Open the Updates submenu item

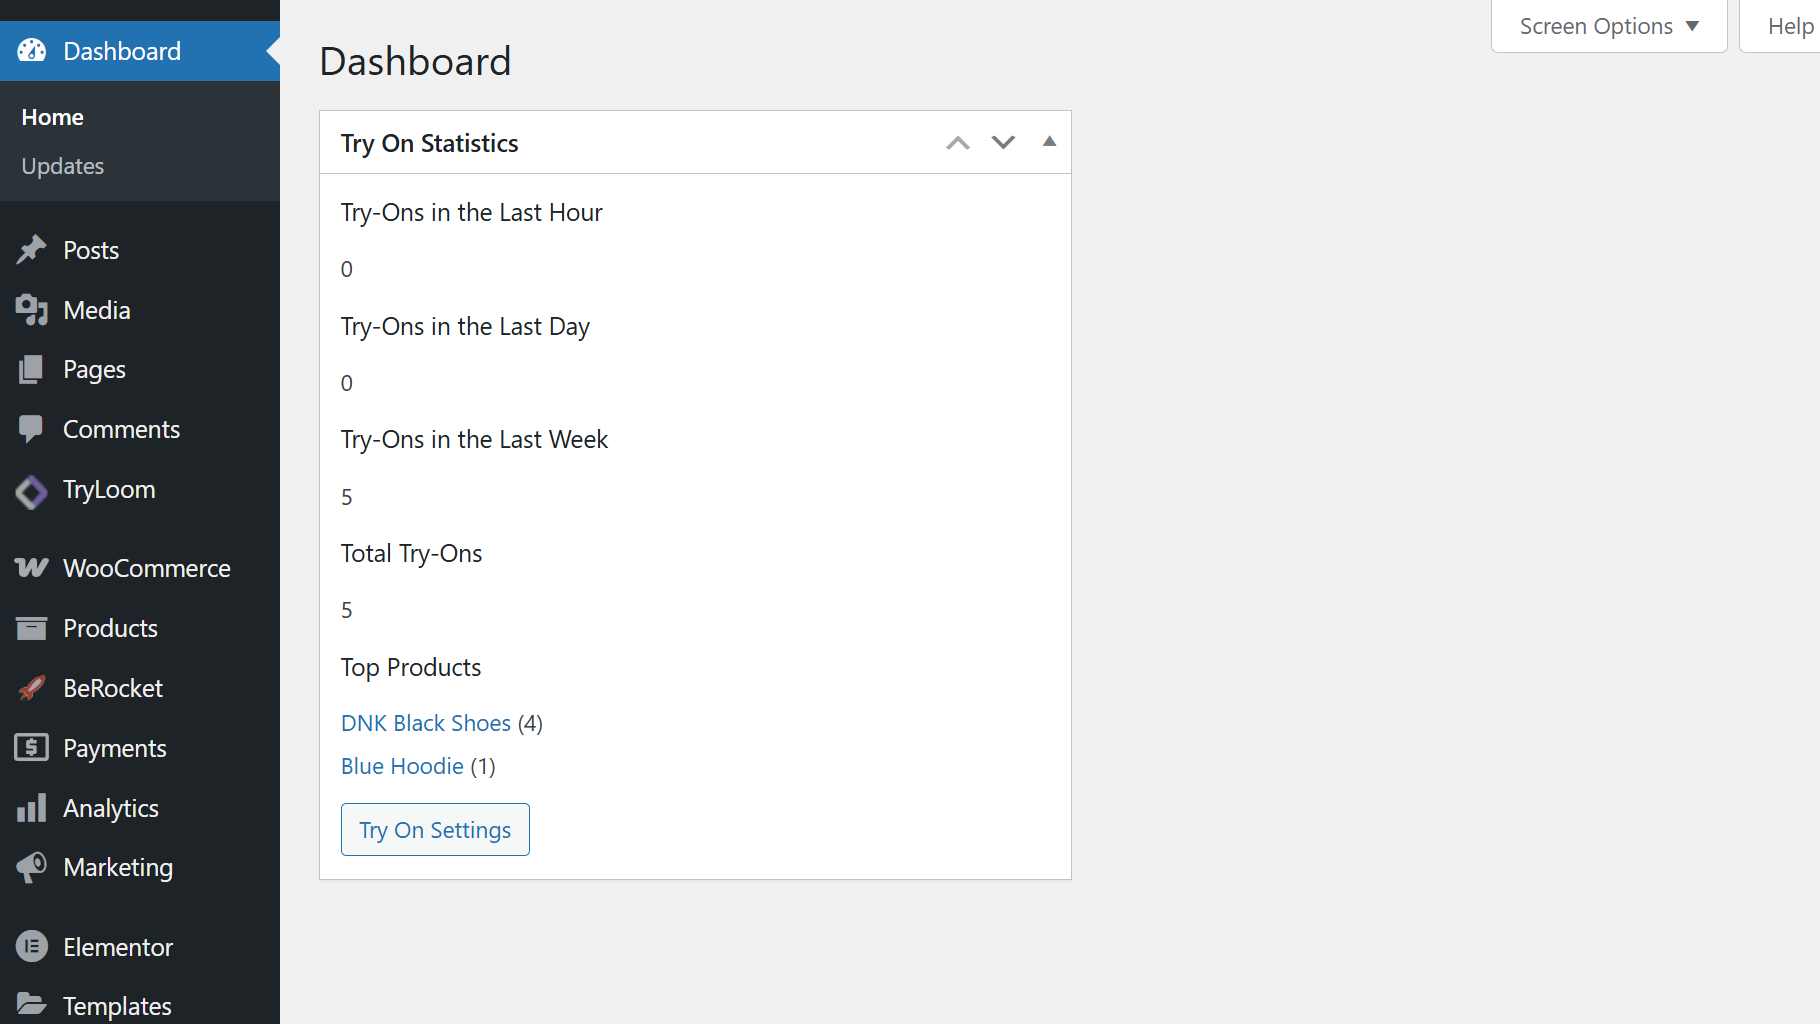pos(63,166)
